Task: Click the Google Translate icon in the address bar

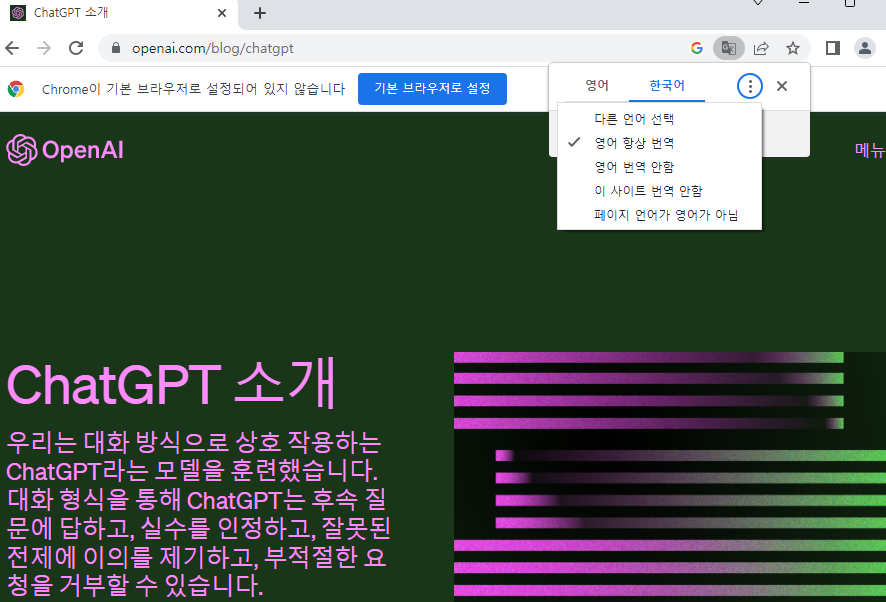Action: click(x=729, y=47)
